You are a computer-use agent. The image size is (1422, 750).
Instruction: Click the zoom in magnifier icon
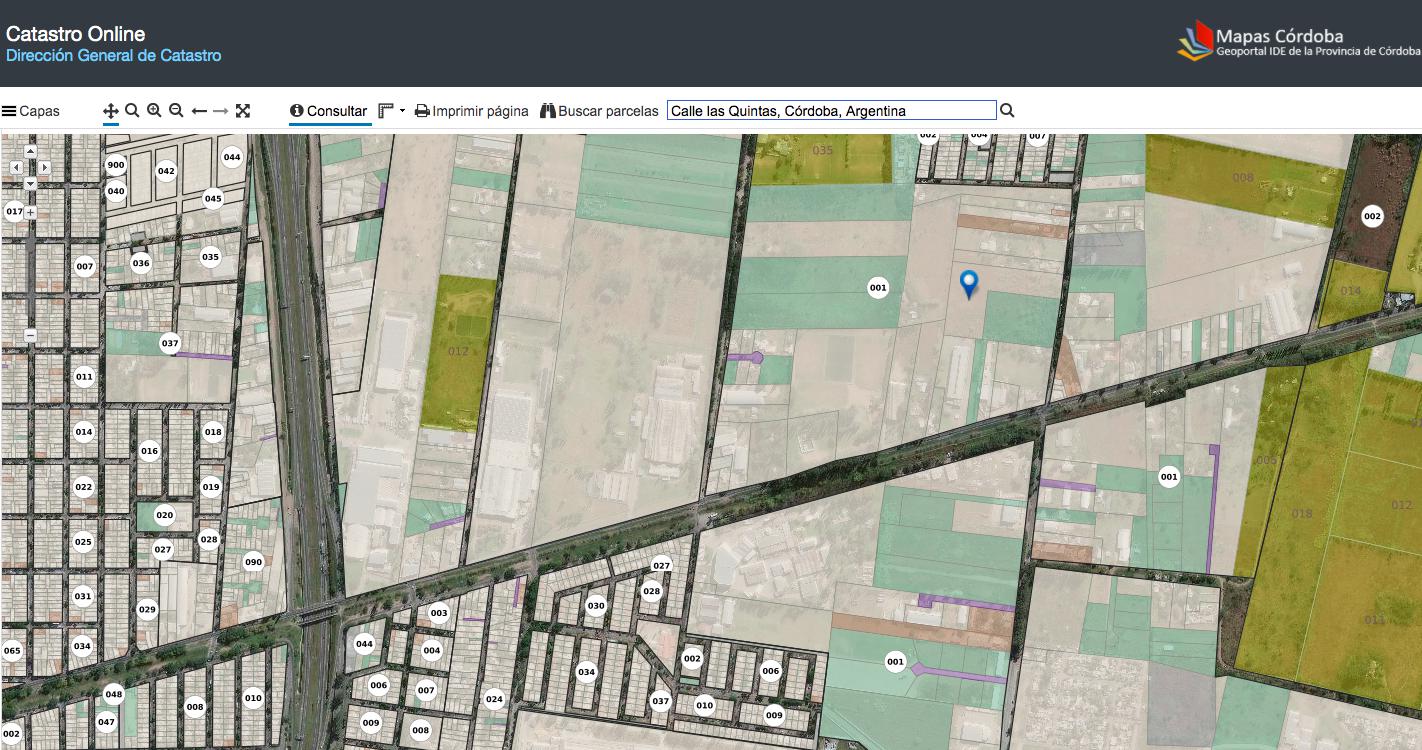point(154,111)
